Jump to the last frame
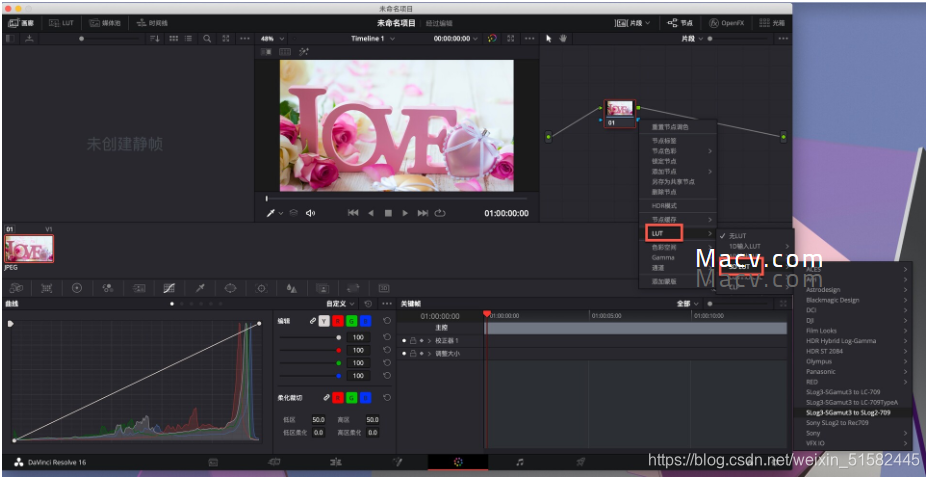The height and width of the screenshot is (479, 930). [x=423, y=213]
